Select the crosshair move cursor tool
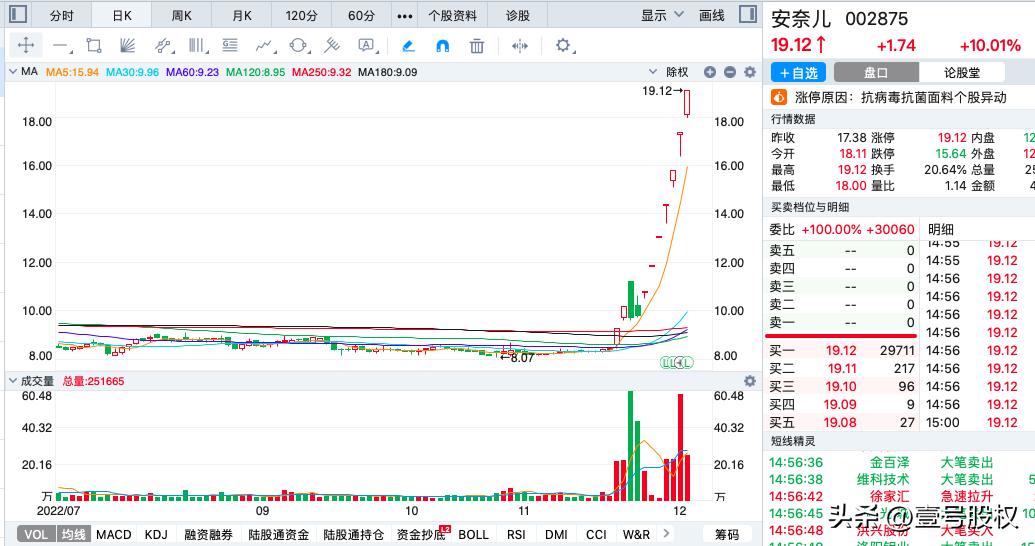 click(26, 45)
